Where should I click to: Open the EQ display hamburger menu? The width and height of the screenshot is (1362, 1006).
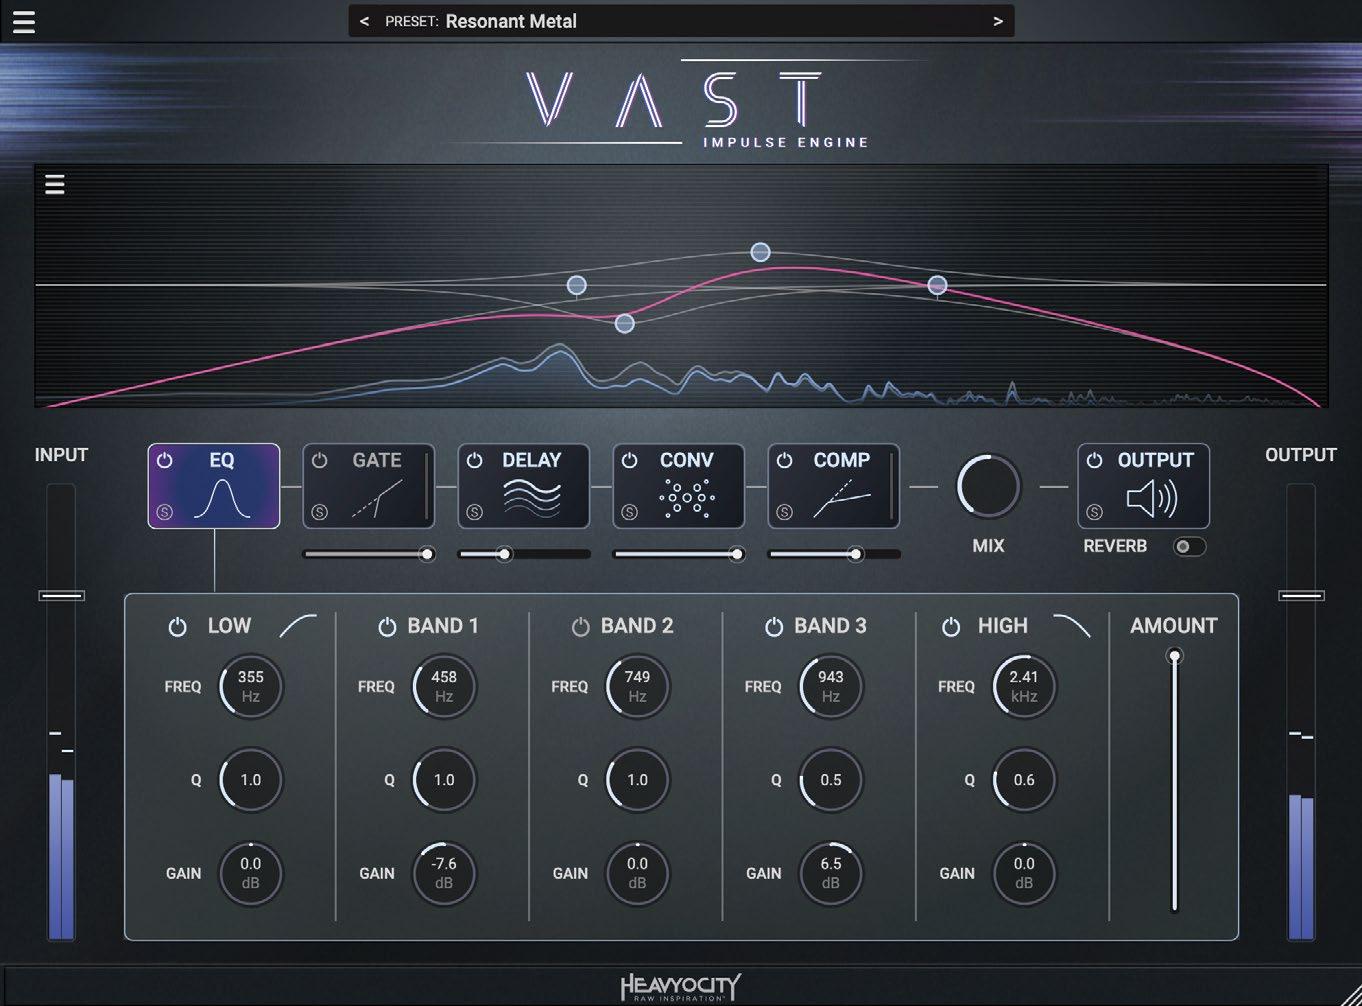(55, 184)
